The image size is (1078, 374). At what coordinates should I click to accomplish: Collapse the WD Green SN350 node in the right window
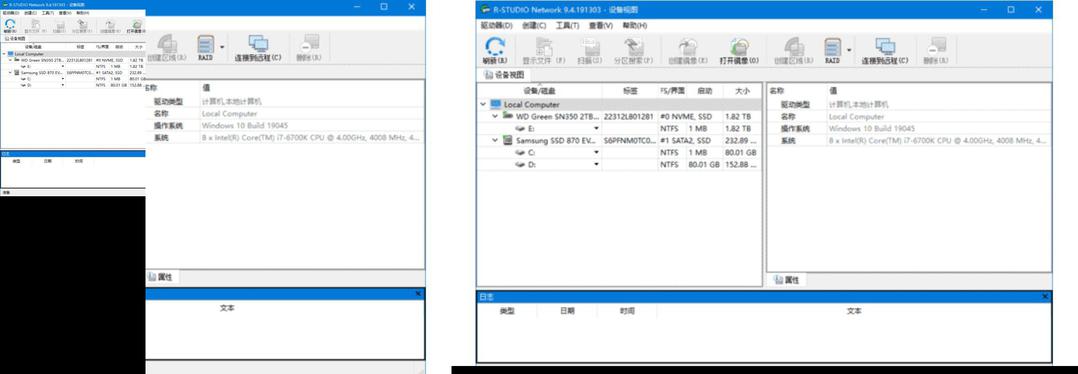pos(494,116)
